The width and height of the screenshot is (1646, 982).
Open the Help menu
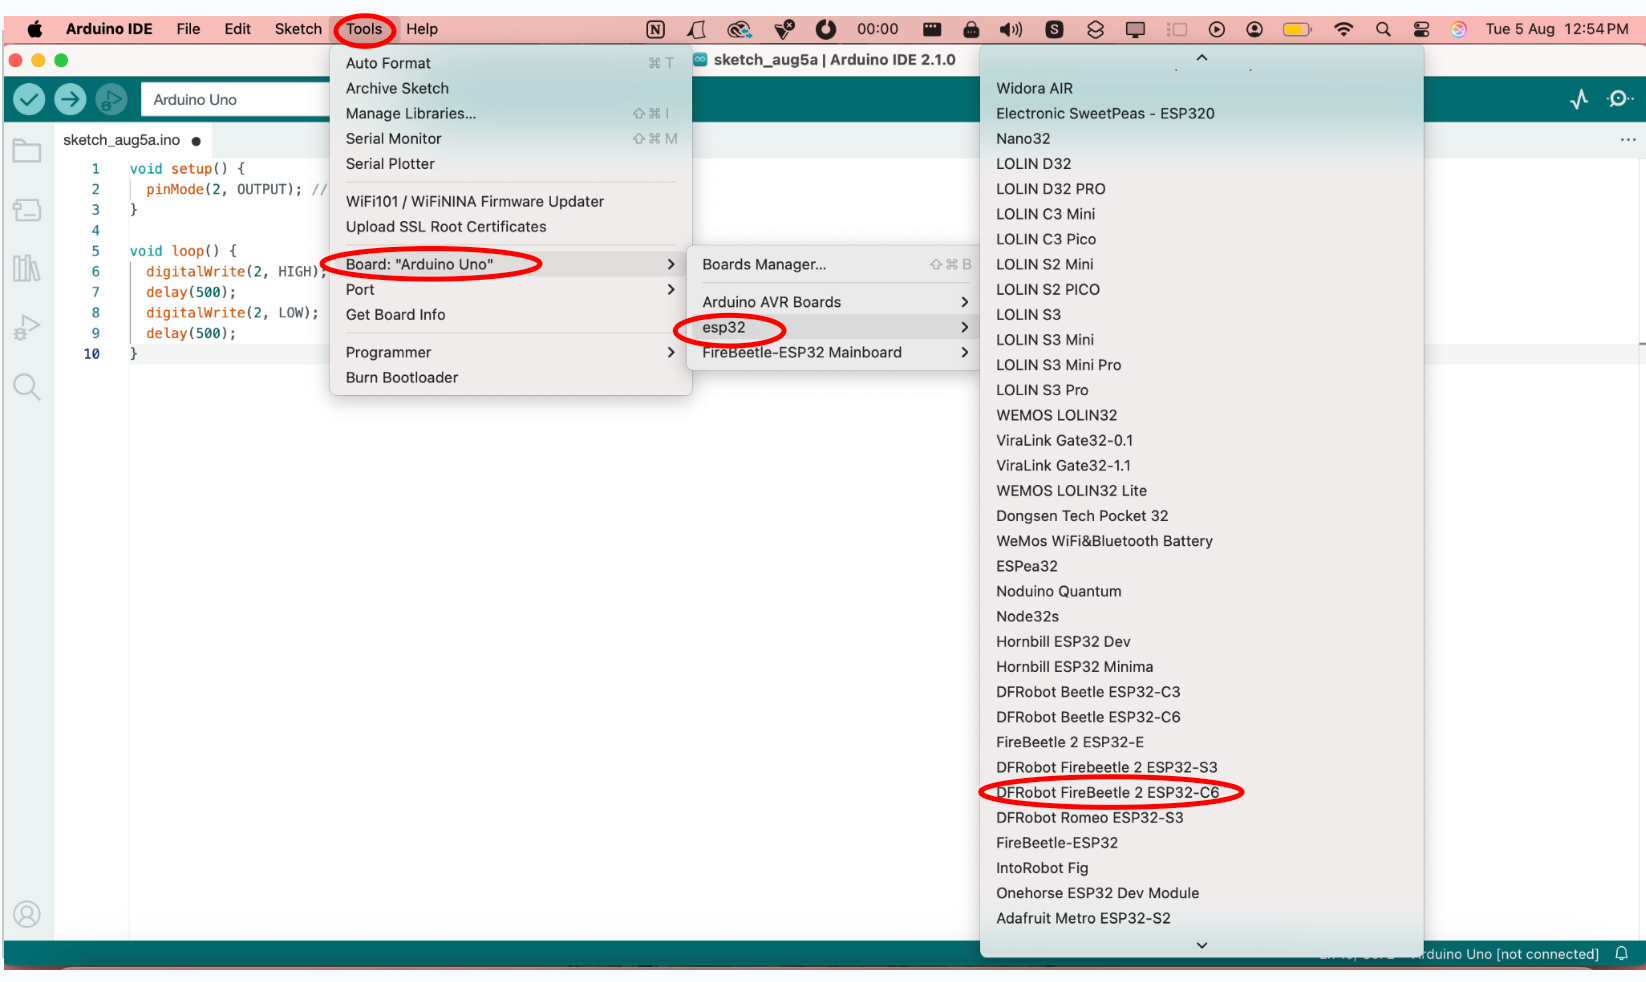point(422,29)
